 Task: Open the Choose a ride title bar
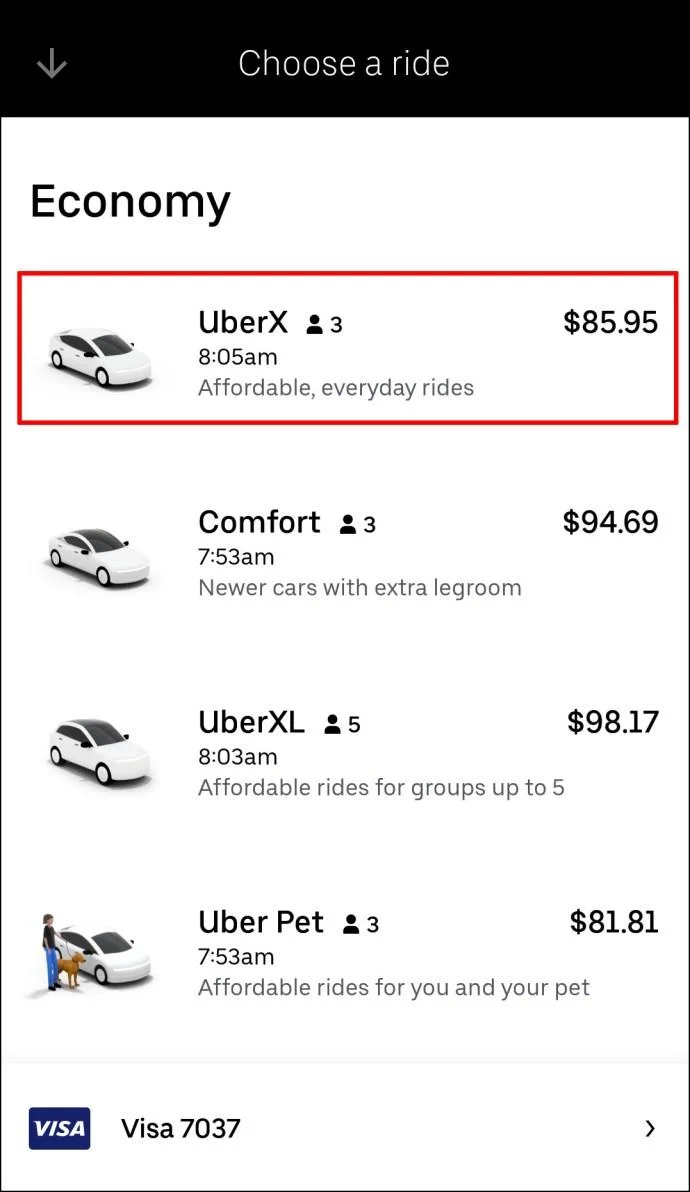click(345, 63)
